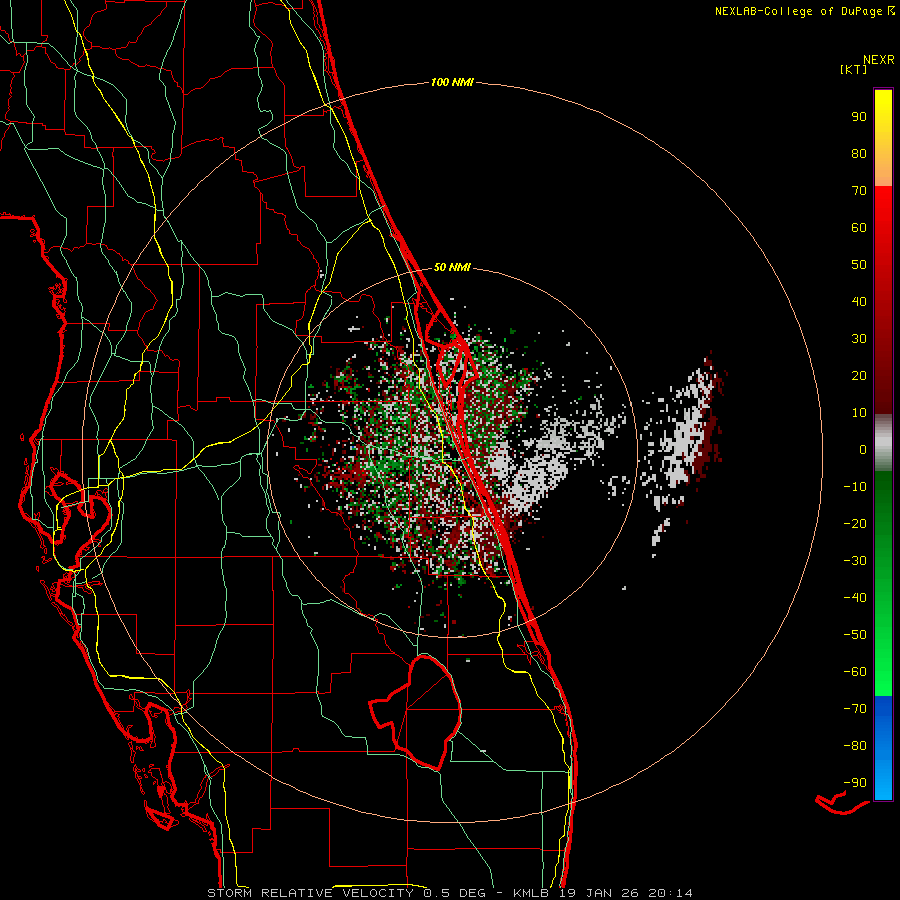The image size is (900, 900).
Task: Click the NEXLAB-College of DuPage header text
Action: tap(798, 11)
